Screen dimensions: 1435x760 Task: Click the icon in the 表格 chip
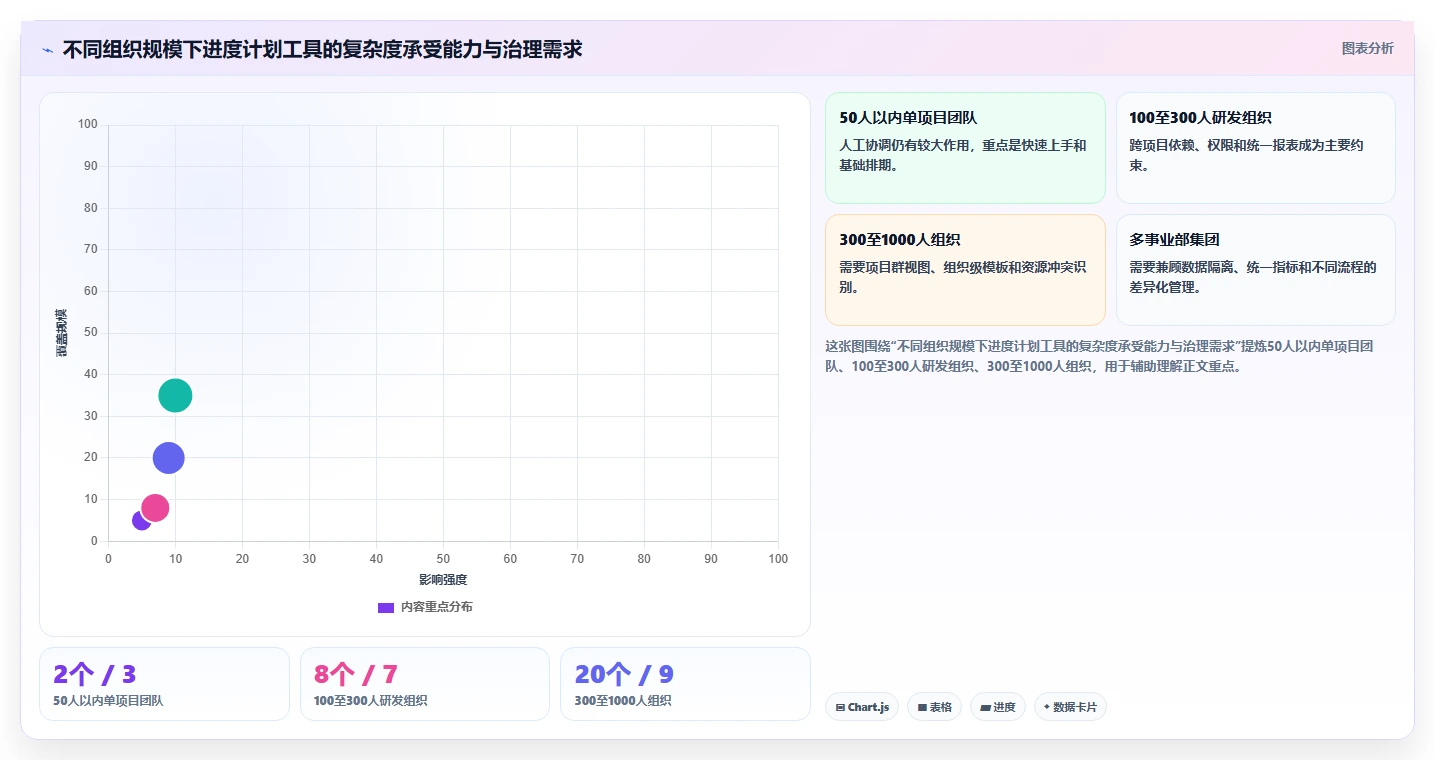coord(922,707)
